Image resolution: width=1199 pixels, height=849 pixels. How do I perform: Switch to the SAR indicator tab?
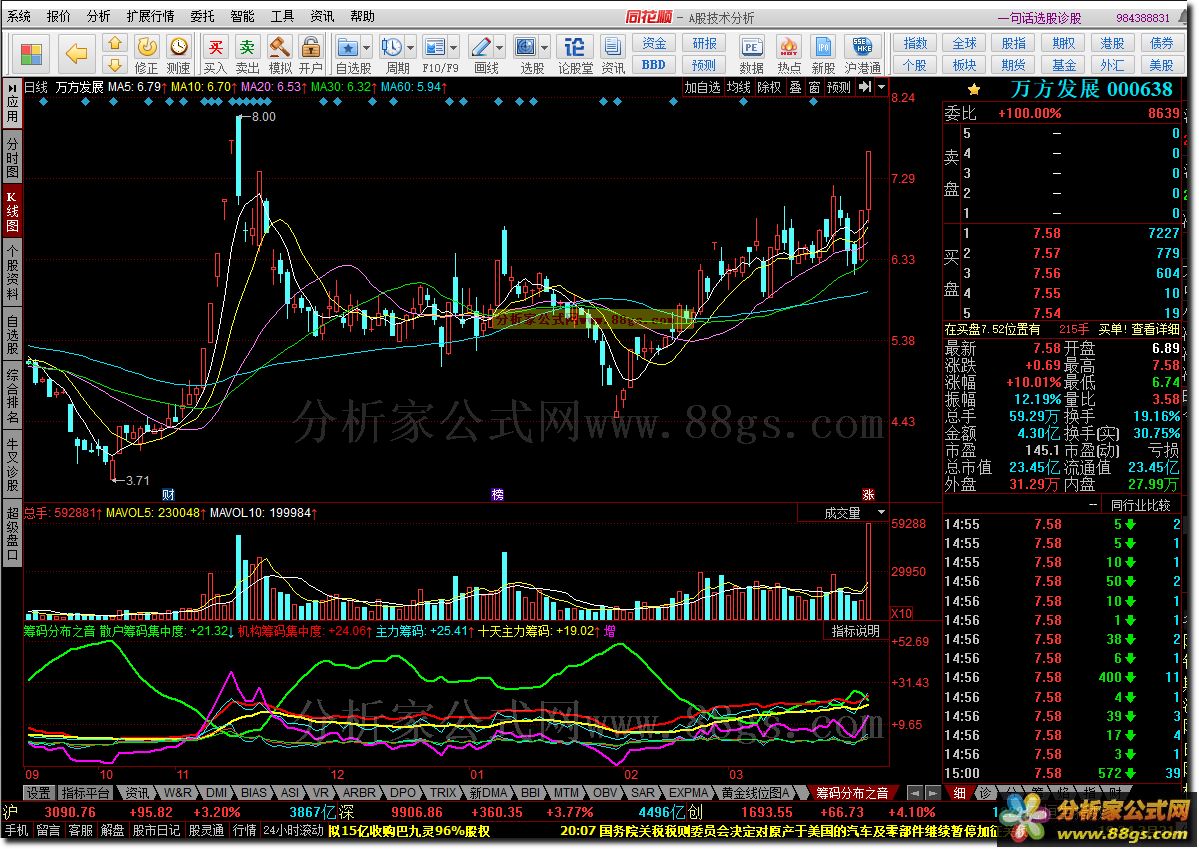[x=643, y=793]
